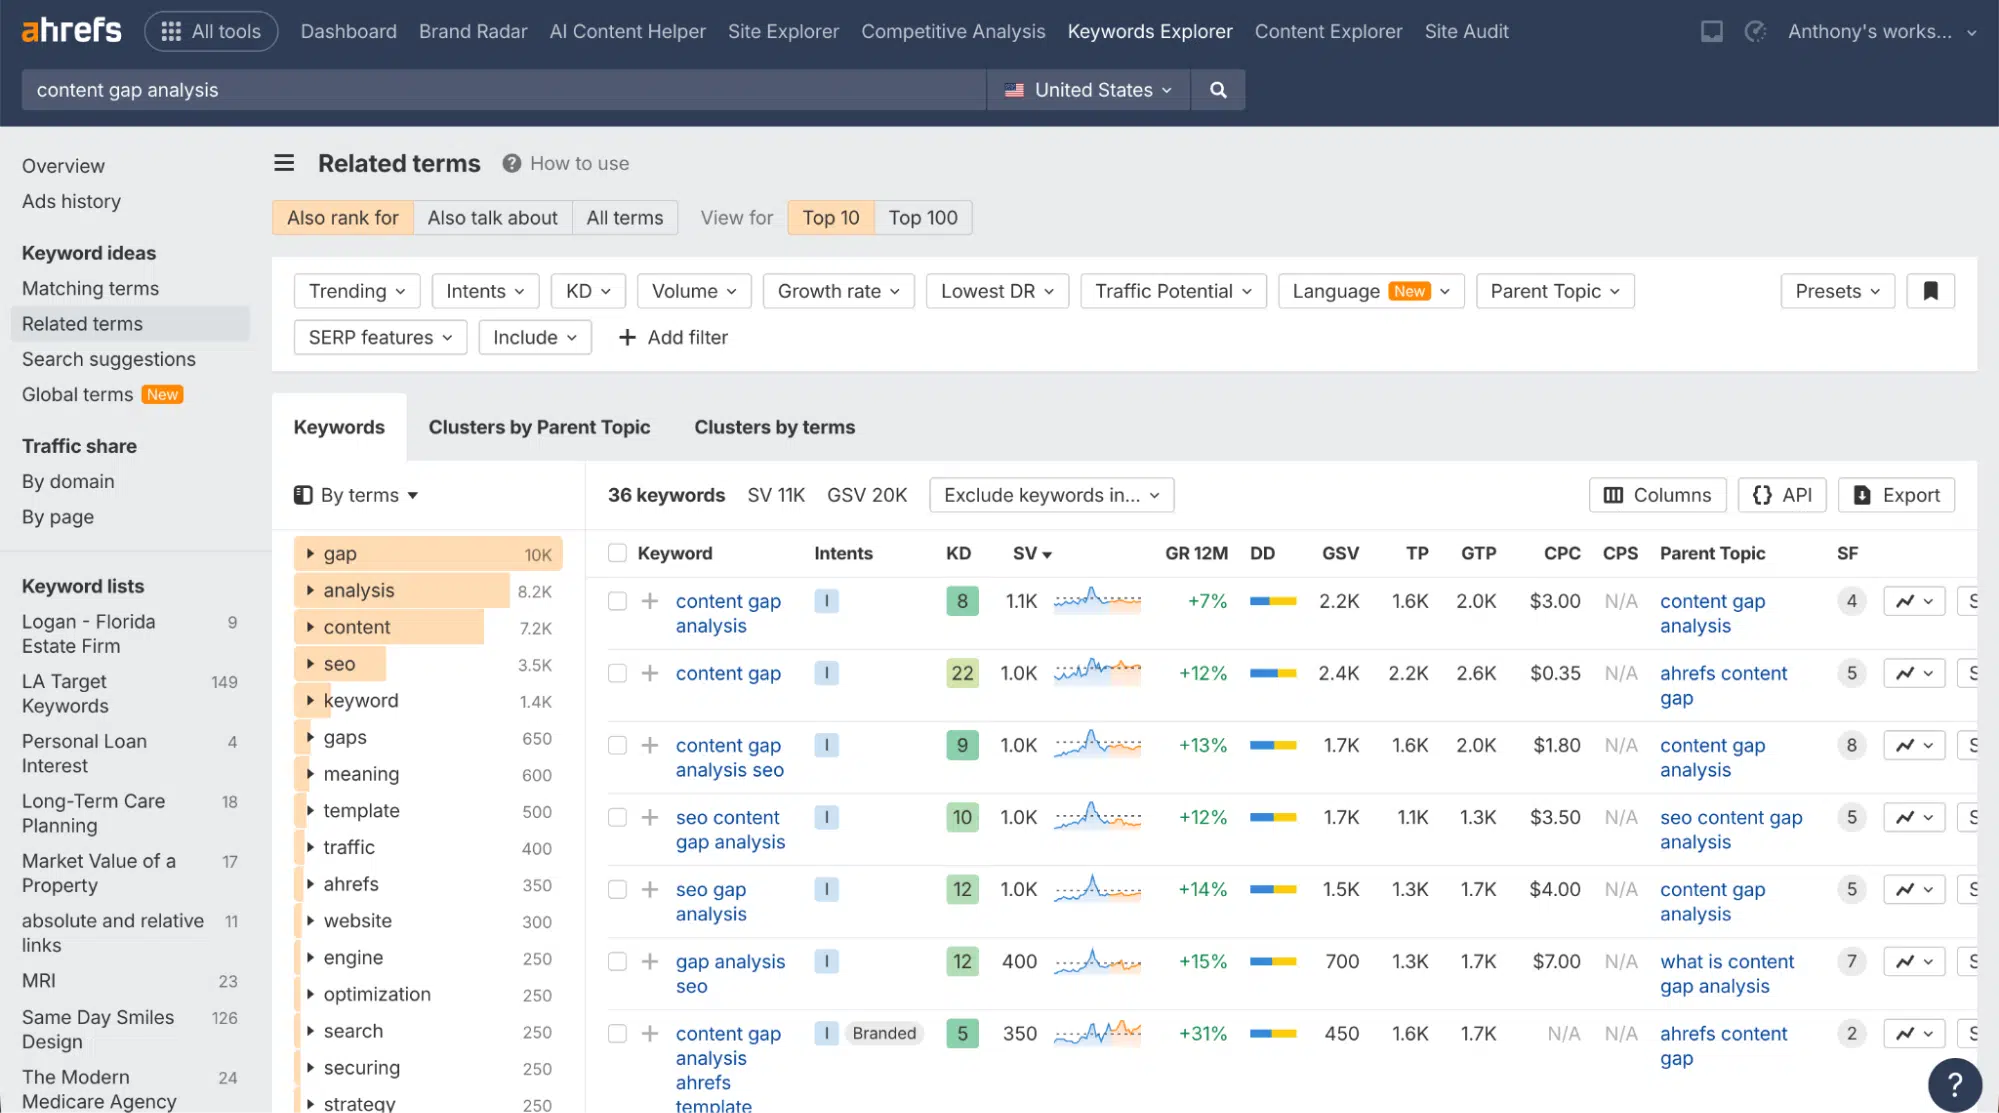Image resolution: width=1999 pixels, height=1113 pixels.
Task: Click the bookmark icon next to filter presets
Action: tap(1930, 290)
